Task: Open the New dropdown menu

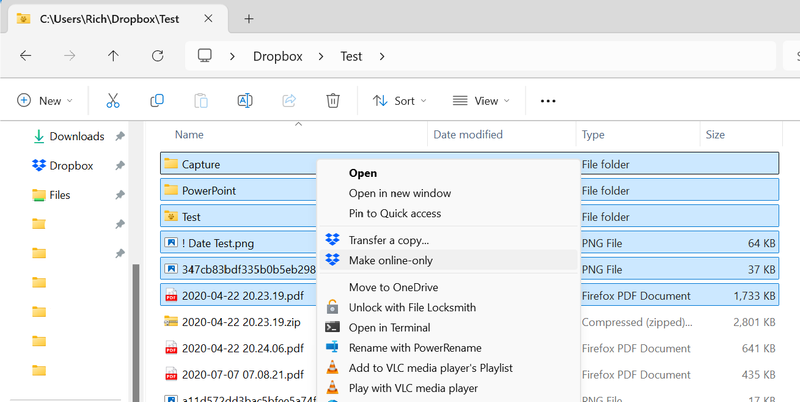Action: [x=45, y=101]
